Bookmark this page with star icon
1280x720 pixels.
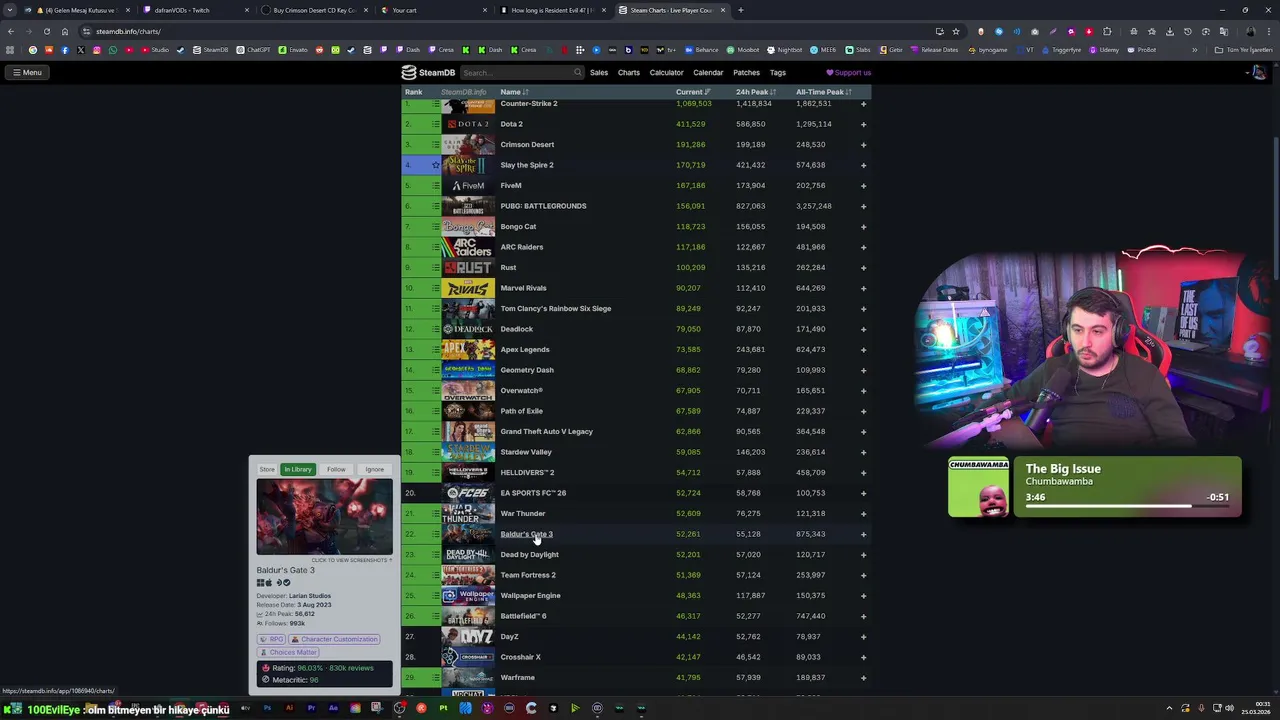tap(955, 31)
